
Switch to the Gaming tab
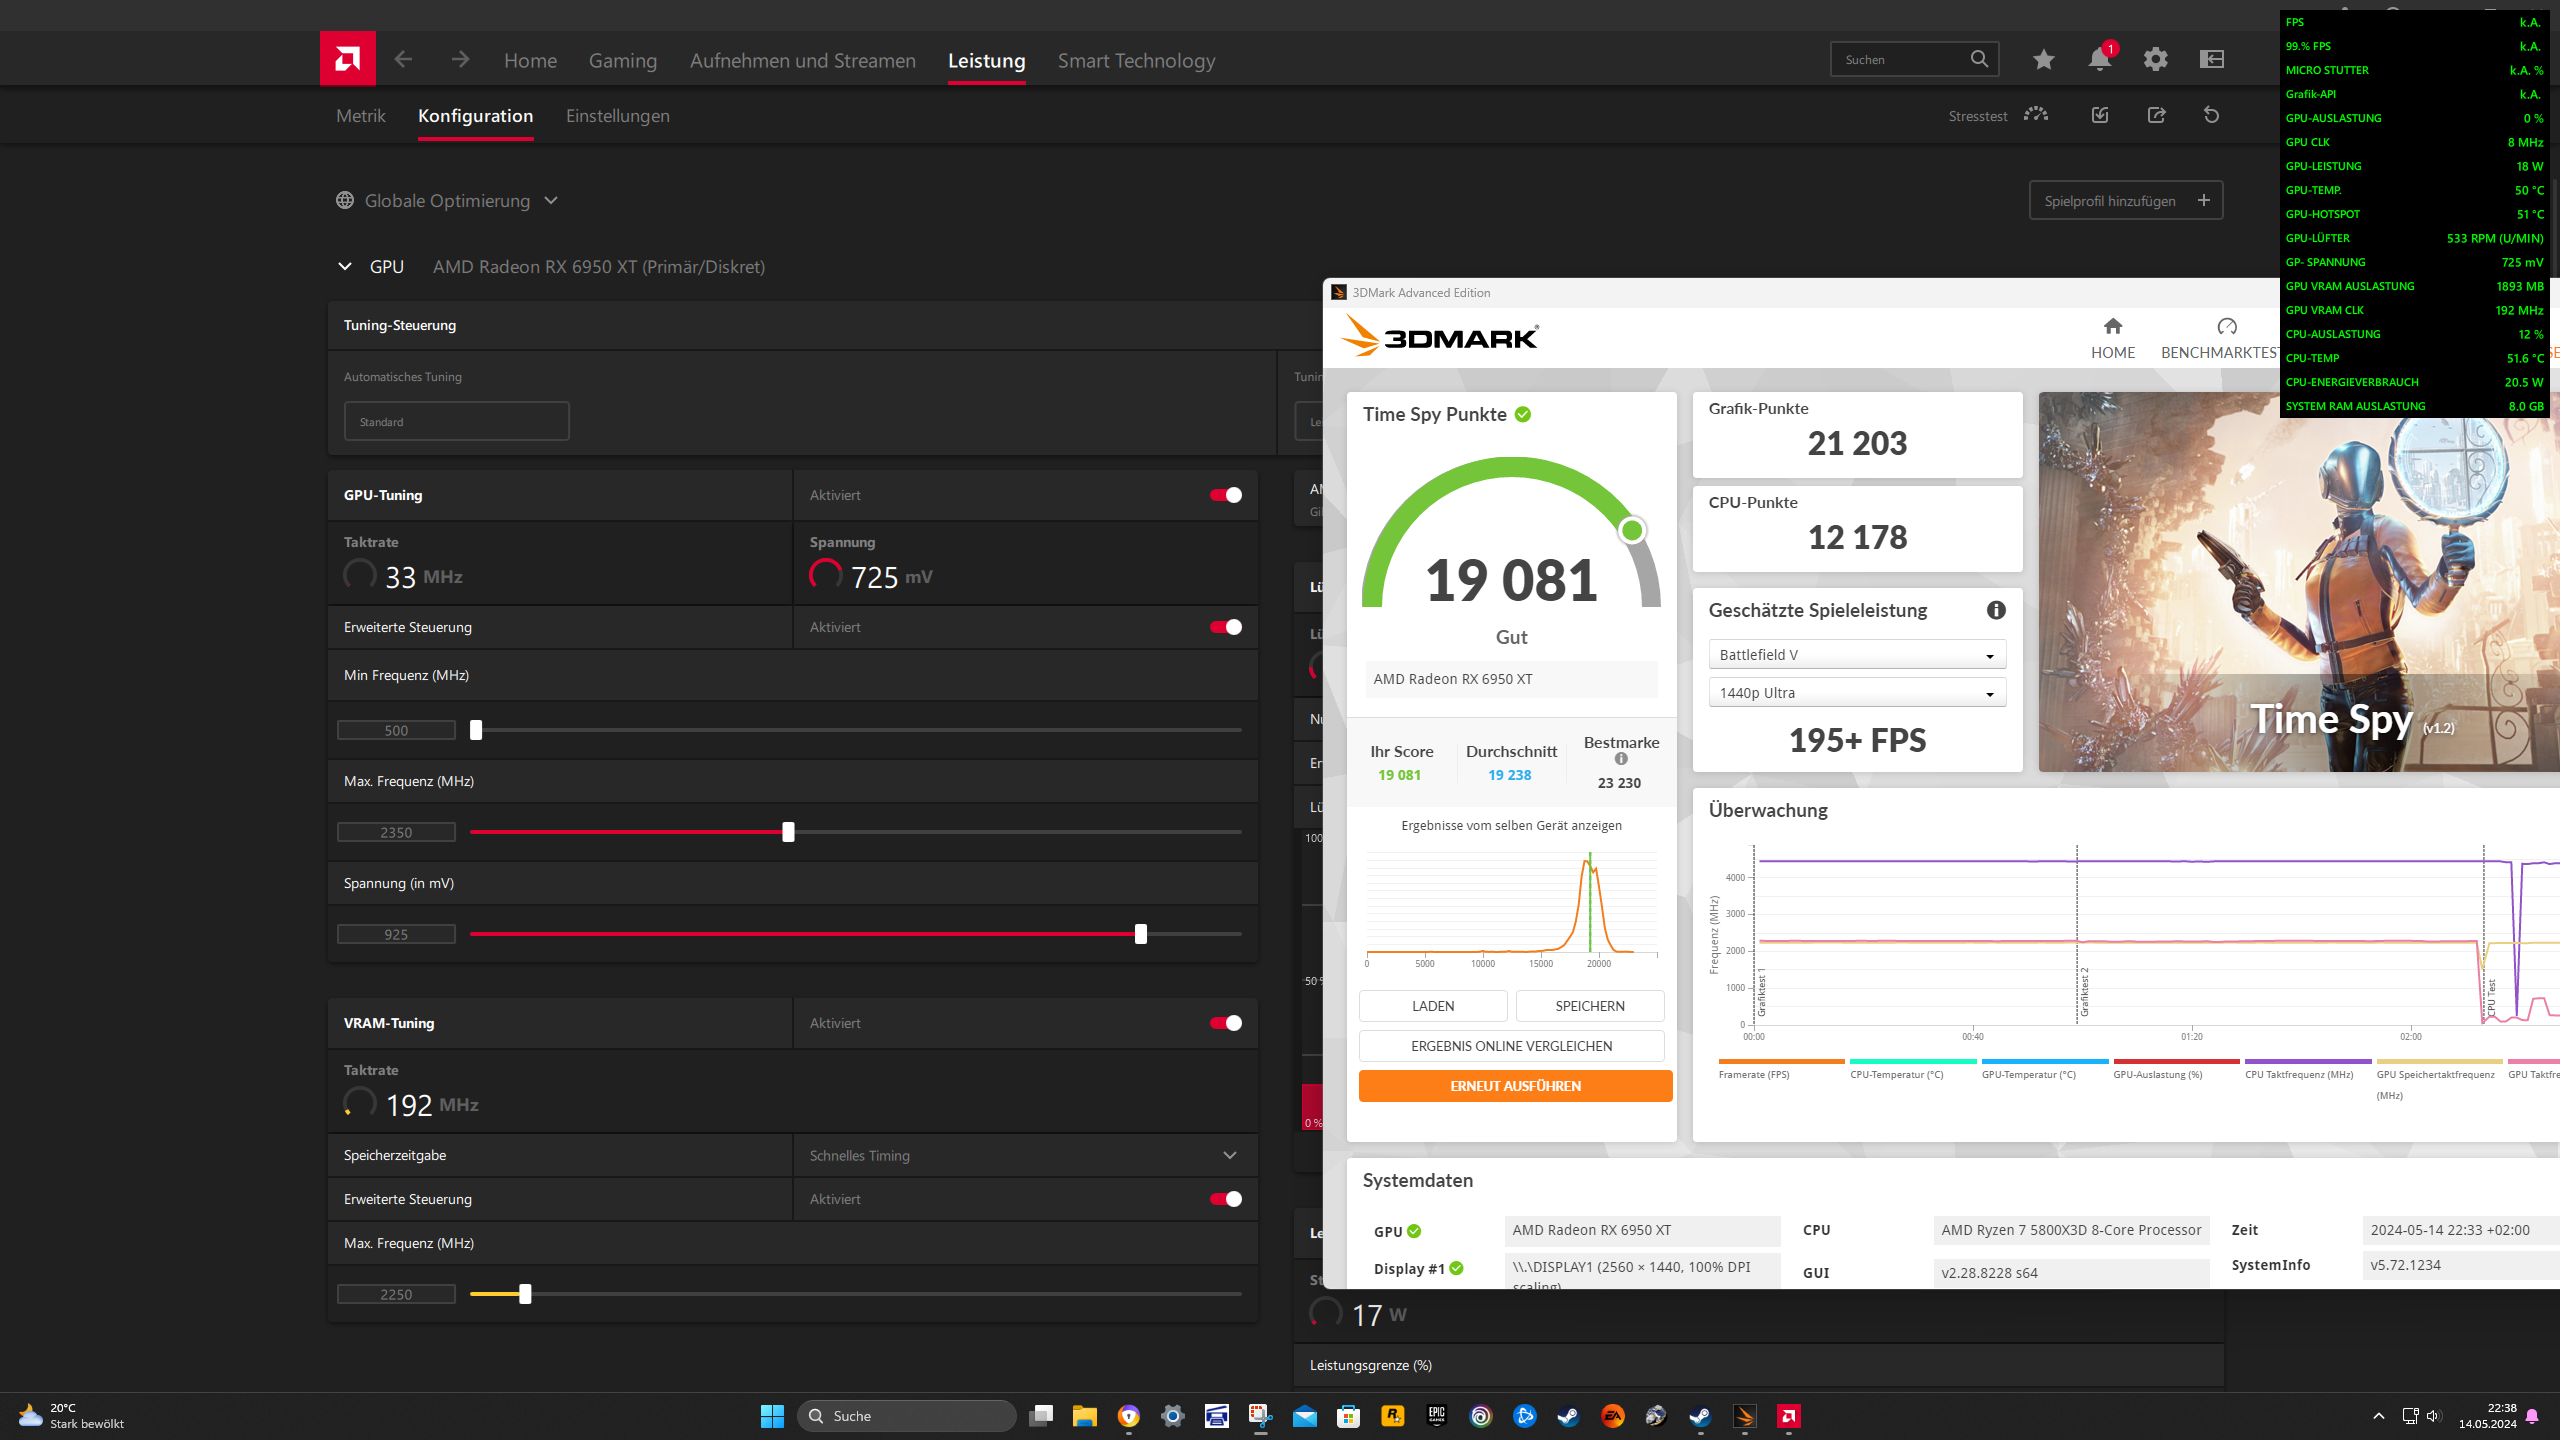[x=622, y=61]
